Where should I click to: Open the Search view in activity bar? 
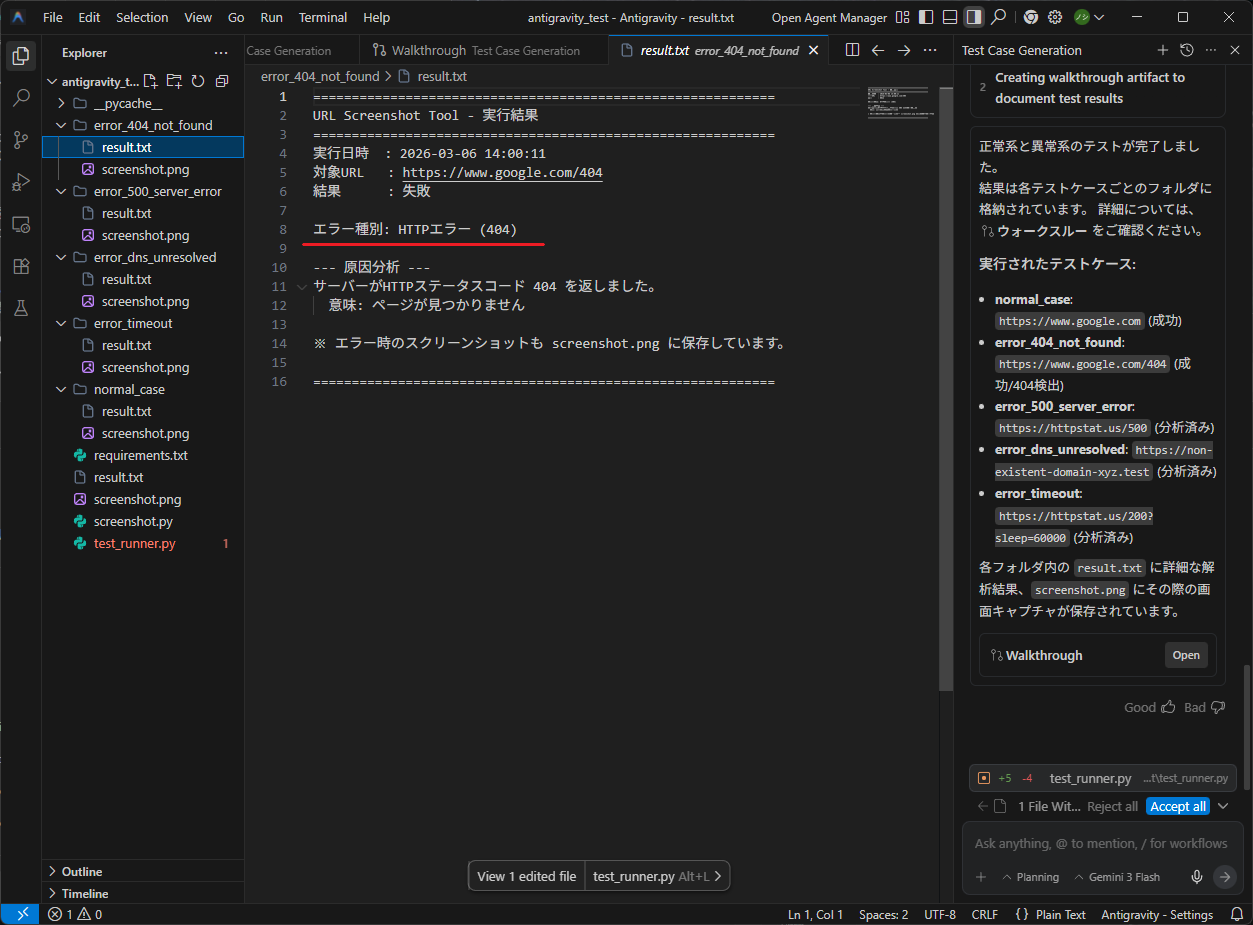click(20, 98)
